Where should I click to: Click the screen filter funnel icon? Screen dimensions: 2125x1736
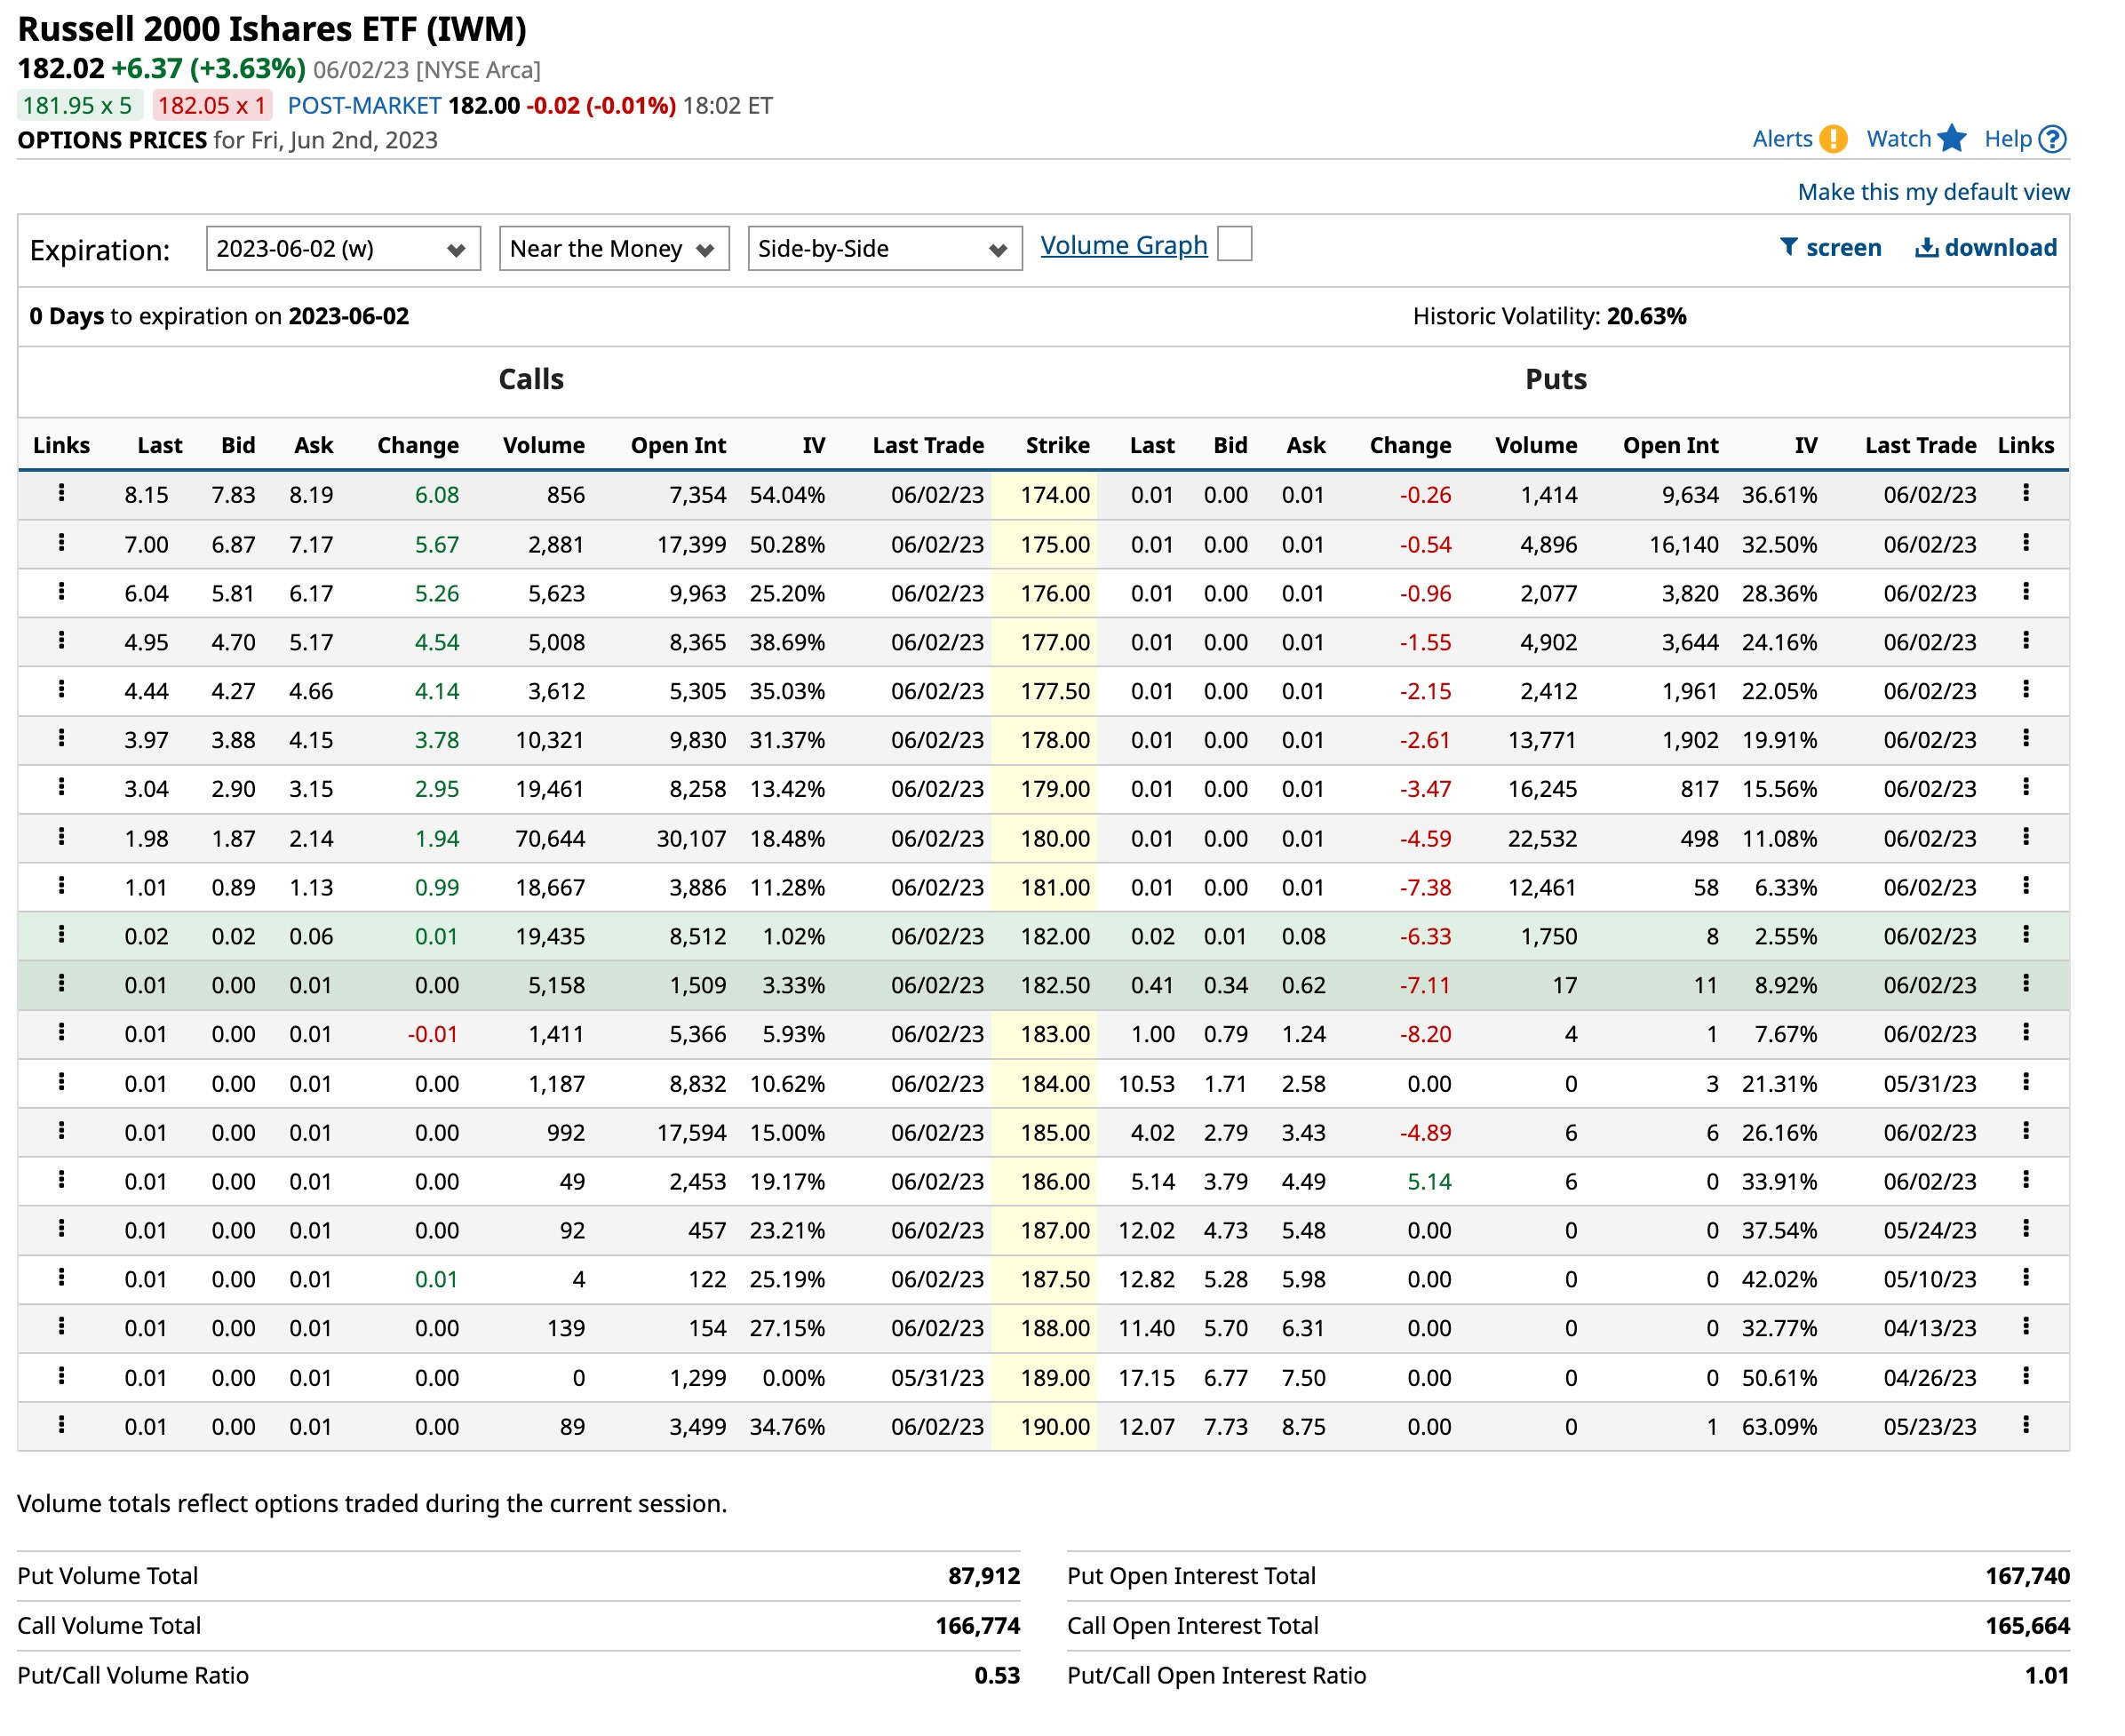[x=1789, y=247]
